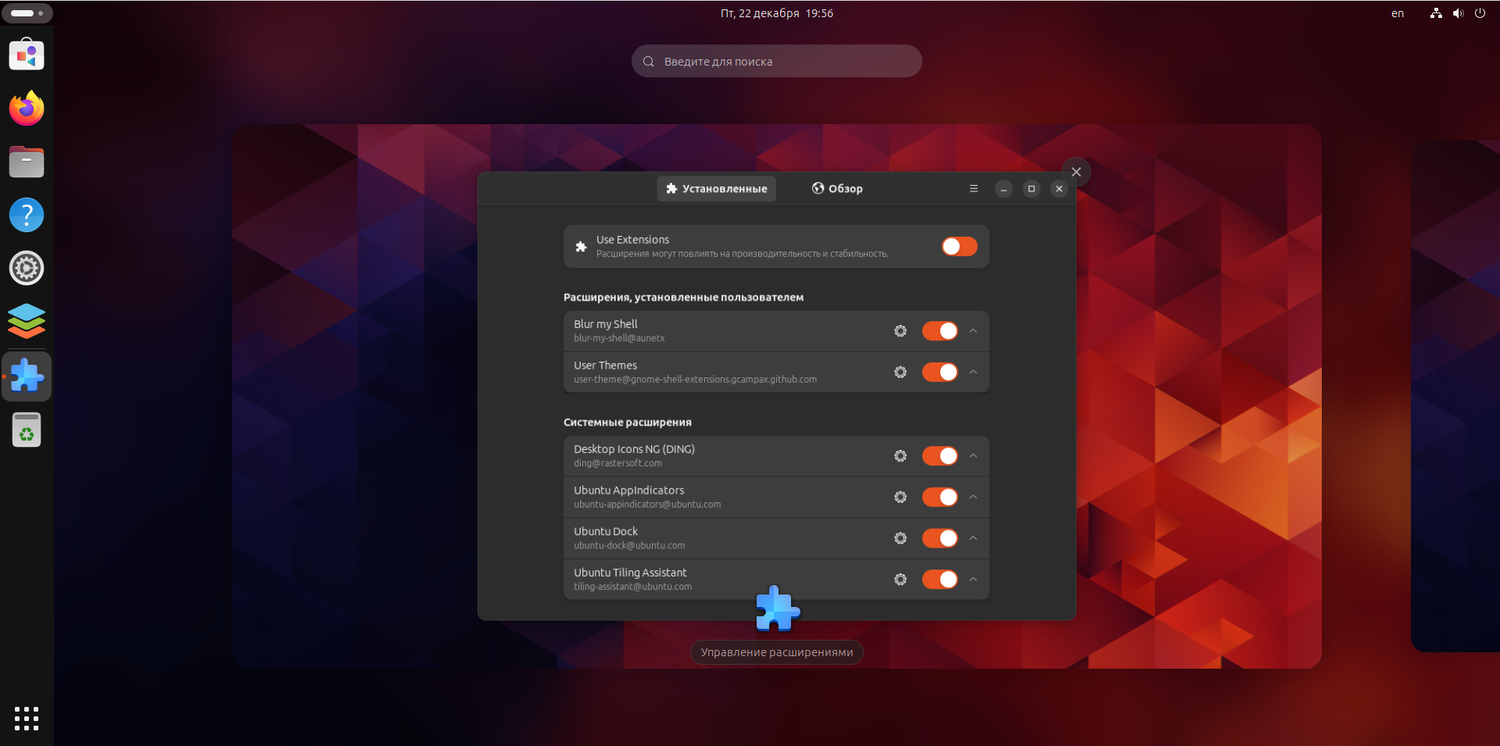This screenshot has width=1500, height=746.
Task: Click the Введите для поиска search field
Action: [x=777, y=61]
